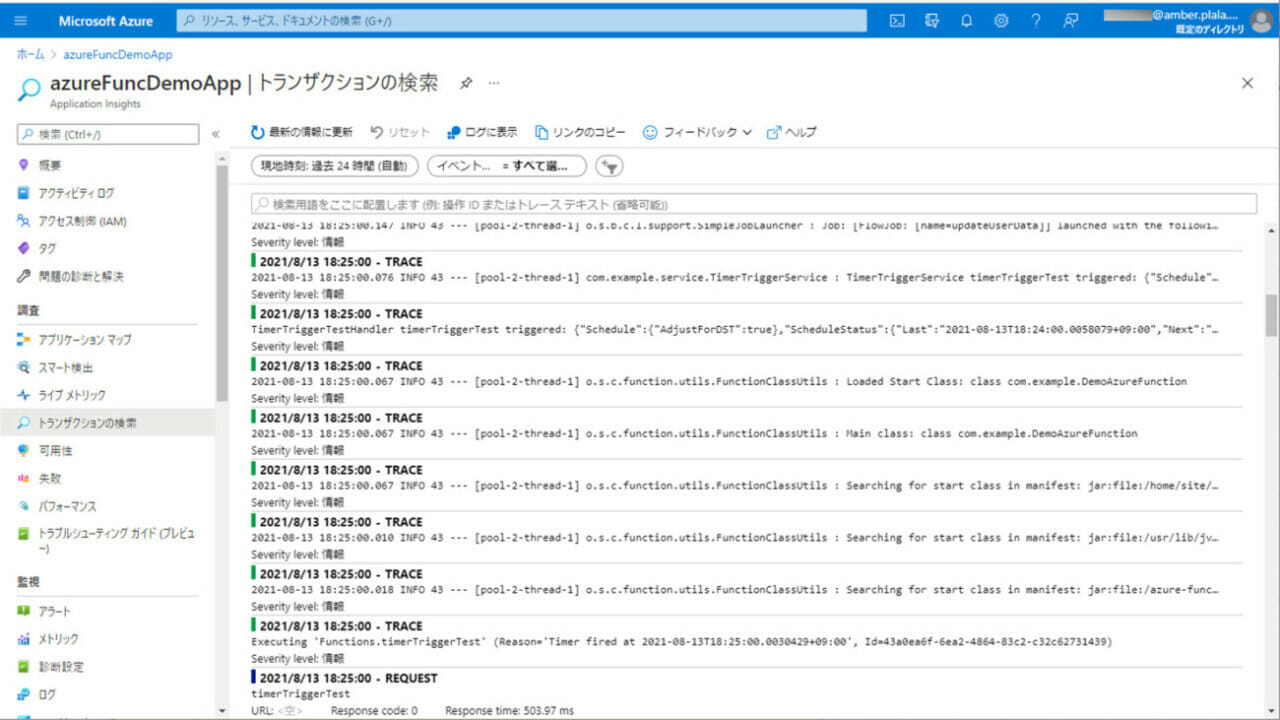Open Azure Cloud Shell from the top bar
The image size is (1280, 720).
896,20
